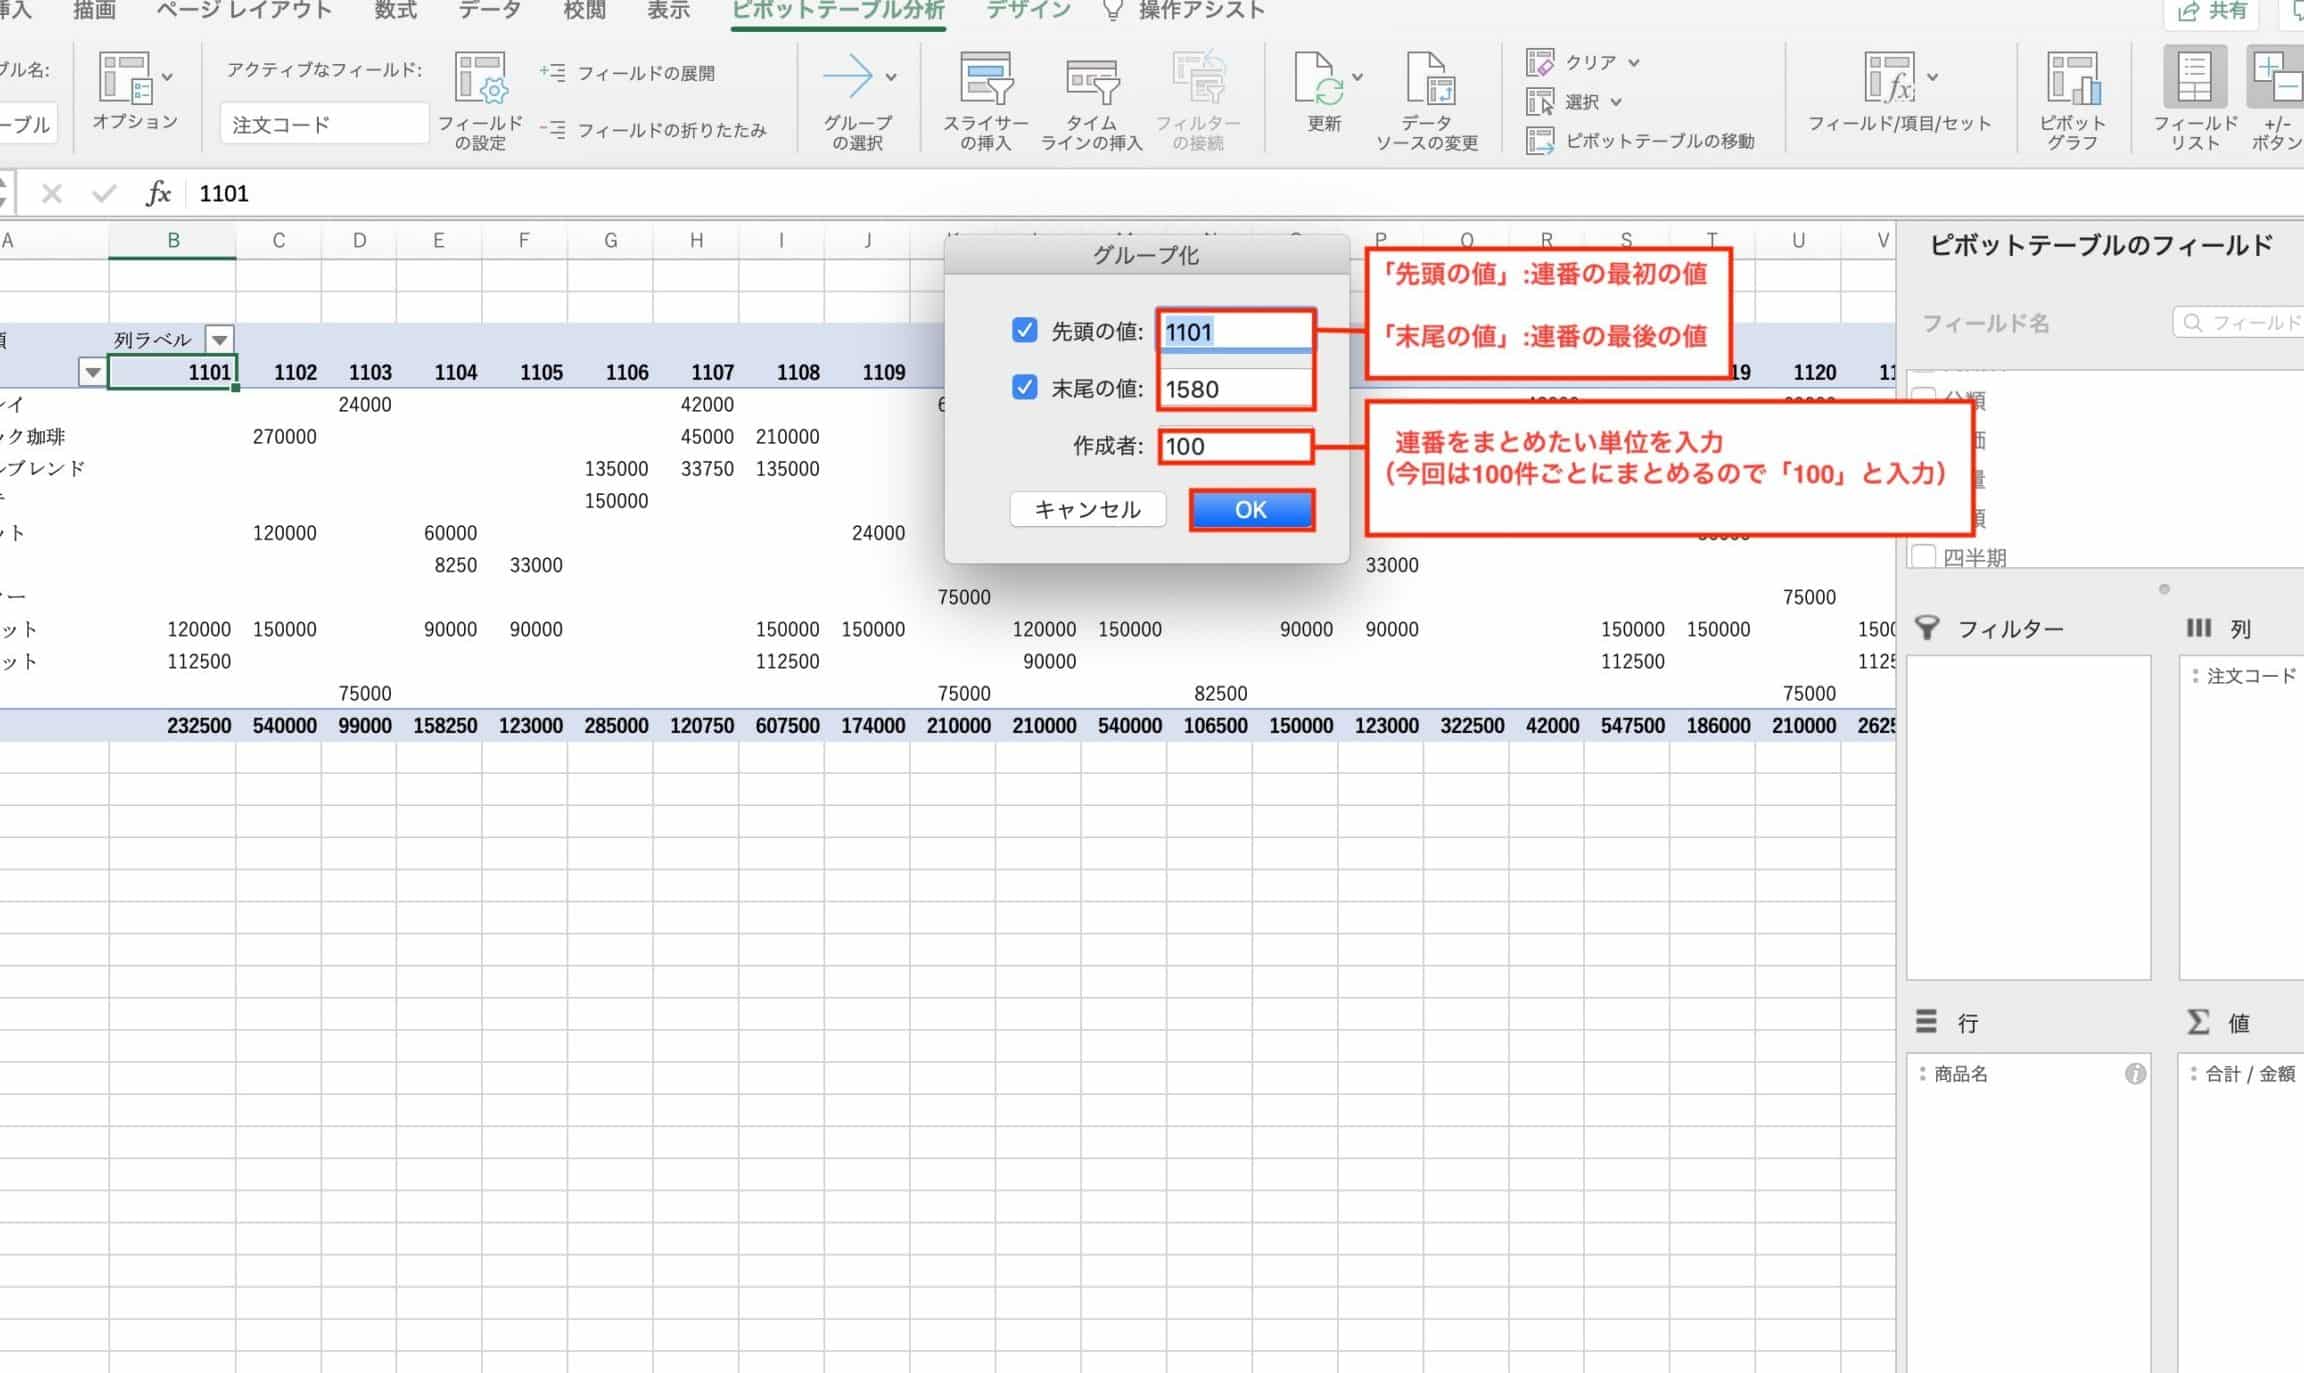Uncheck the 先頭の値 checkbox
This screenshot has width=2304, height=1373.
coord(1024,331)
